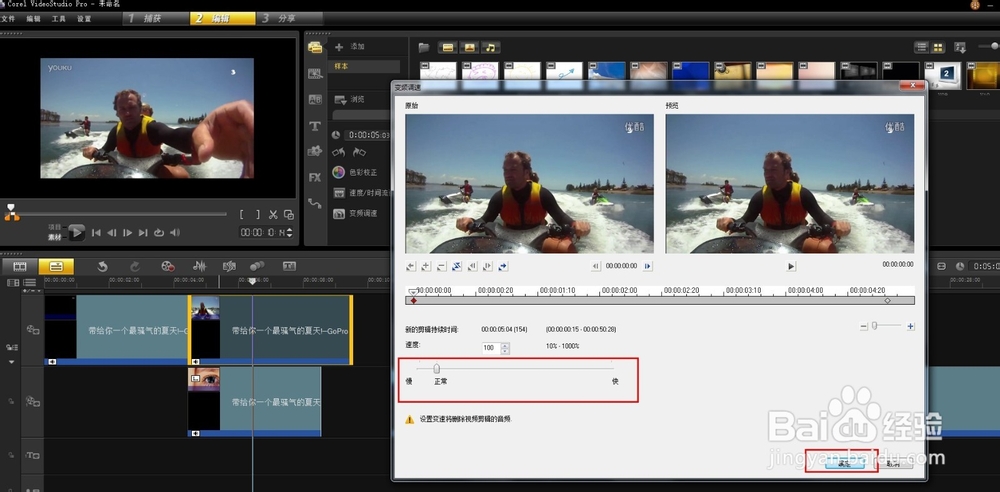Image resolution: width=1000 pixels, height=492 pixels.
Task: Enlarge preview window icon beside scissors
Action: tap(289, 214)
